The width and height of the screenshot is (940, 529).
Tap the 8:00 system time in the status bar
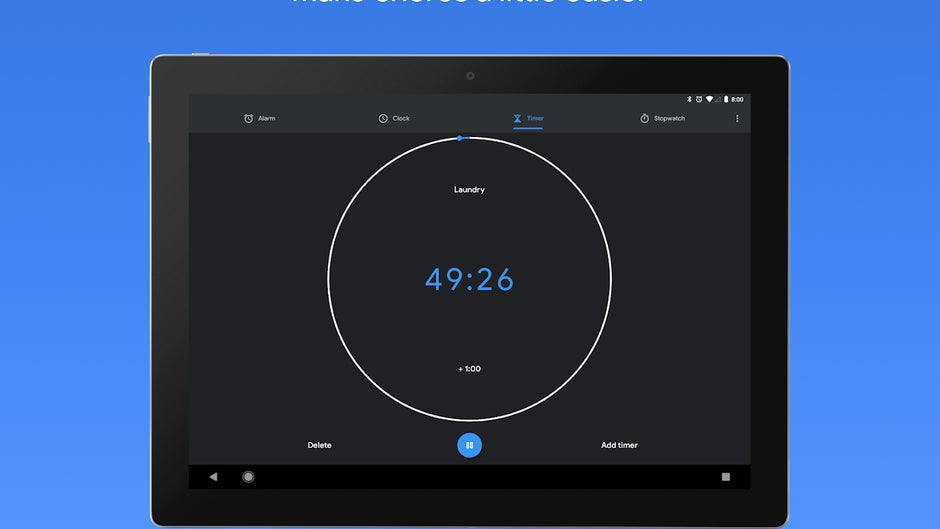[x=738, y=100]
